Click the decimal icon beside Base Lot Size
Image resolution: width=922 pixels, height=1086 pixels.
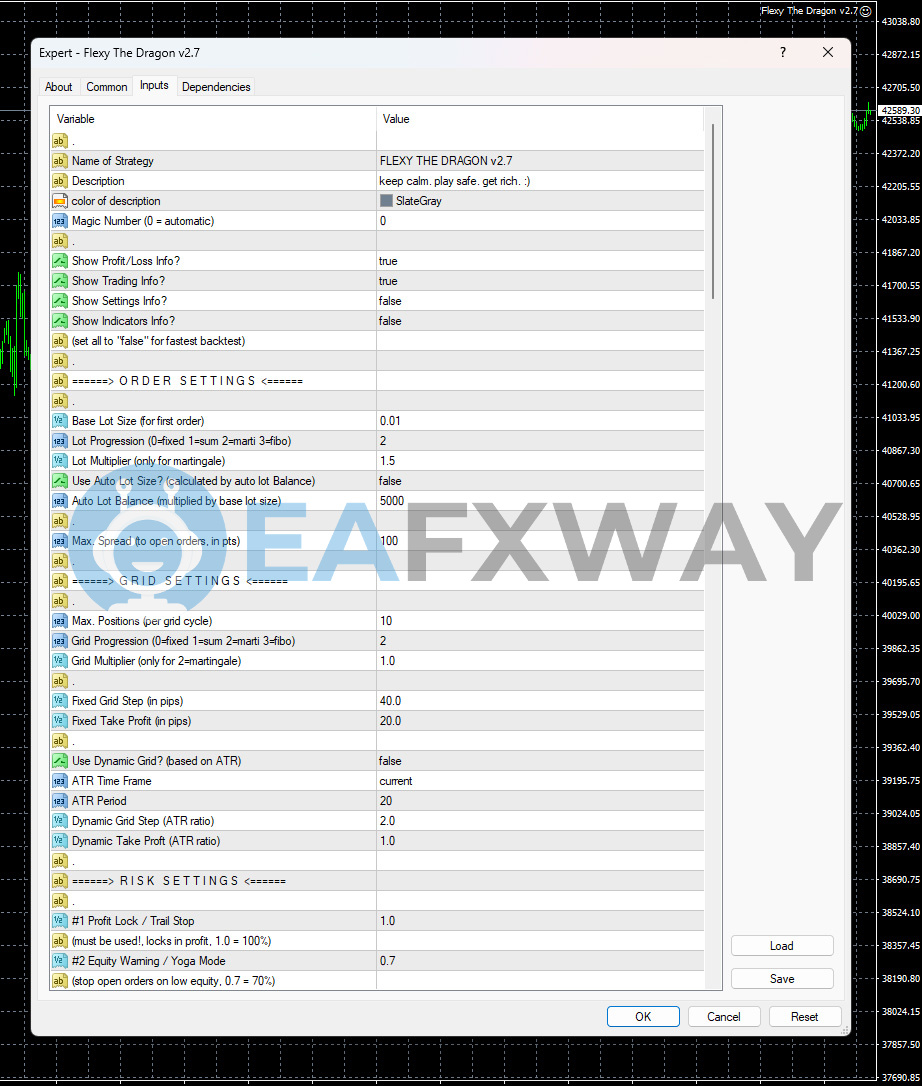60,421
